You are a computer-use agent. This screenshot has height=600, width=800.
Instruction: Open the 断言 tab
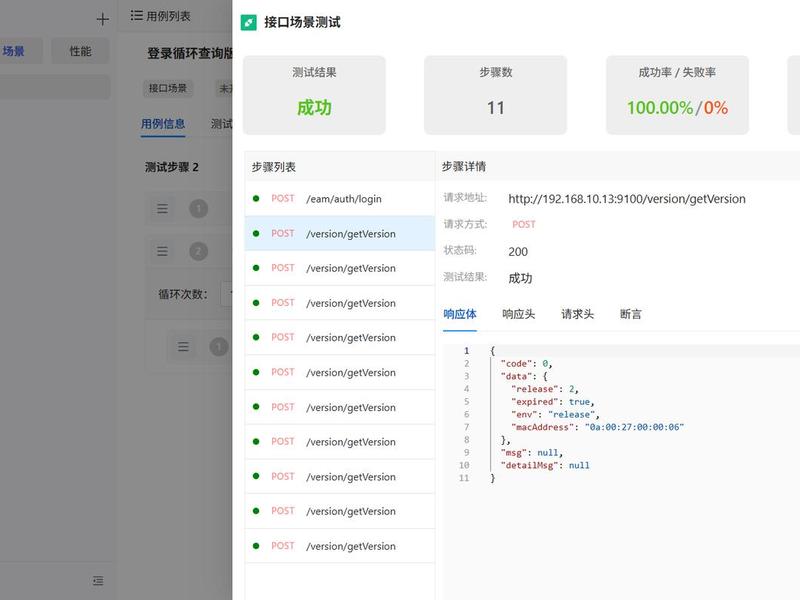coord(631,314)
